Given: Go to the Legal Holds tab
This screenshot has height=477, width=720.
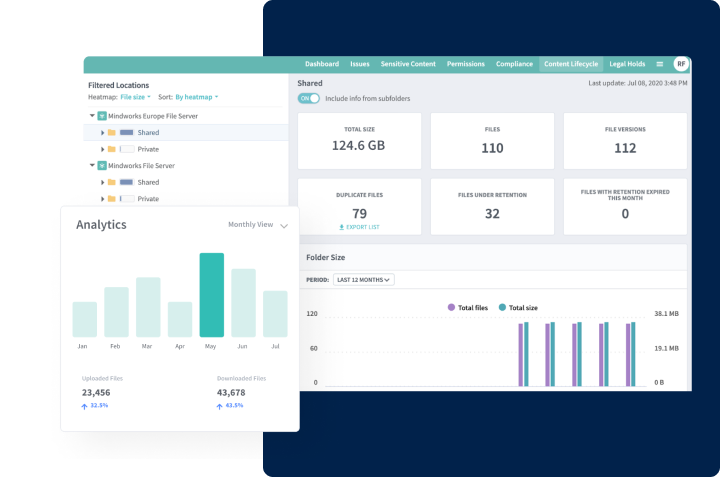Looking at the screenshot, I should pyautogui.click(x=627, y=64).
